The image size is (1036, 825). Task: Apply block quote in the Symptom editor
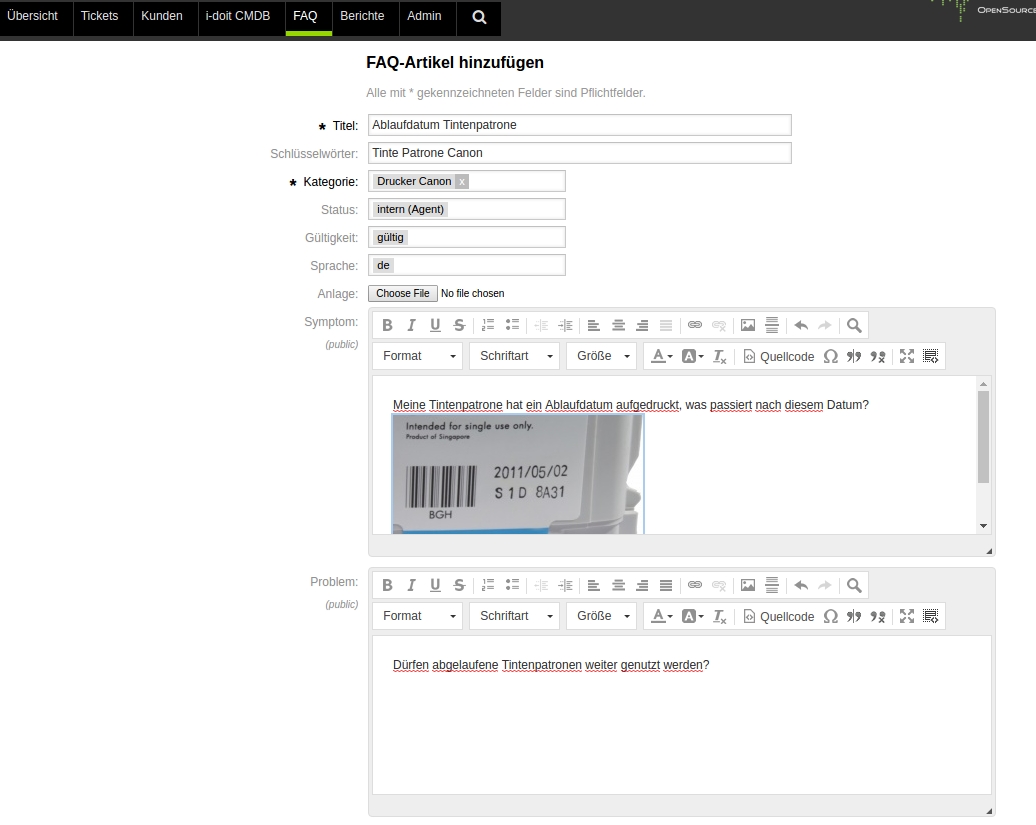tap(854, 356)
